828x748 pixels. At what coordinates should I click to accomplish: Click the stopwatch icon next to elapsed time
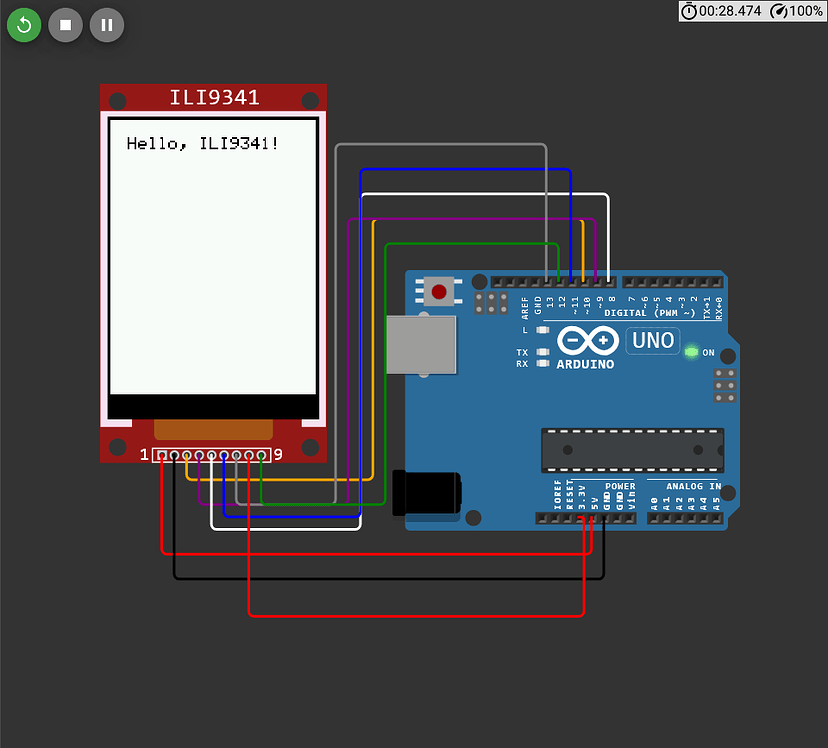689,11
